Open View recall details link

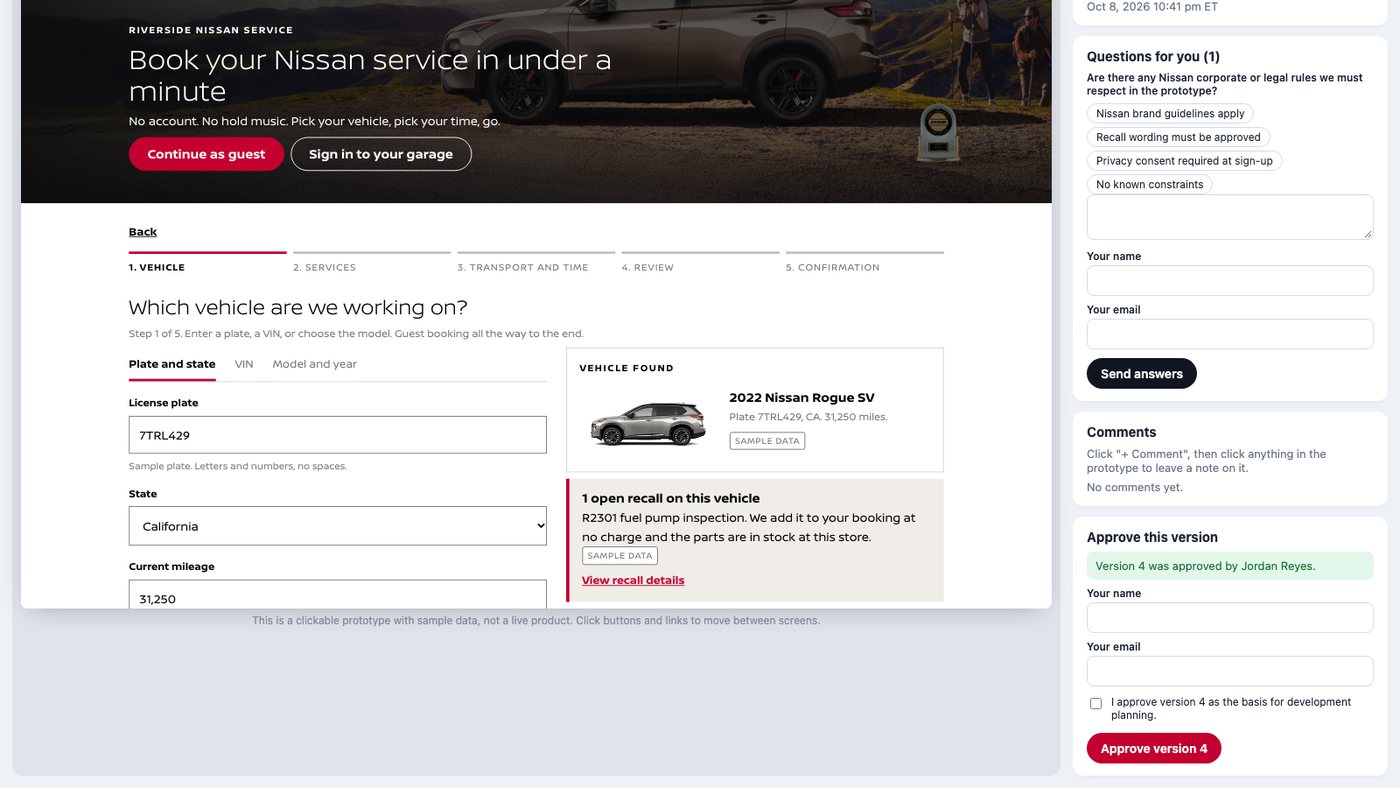click(x=633, y=580)
